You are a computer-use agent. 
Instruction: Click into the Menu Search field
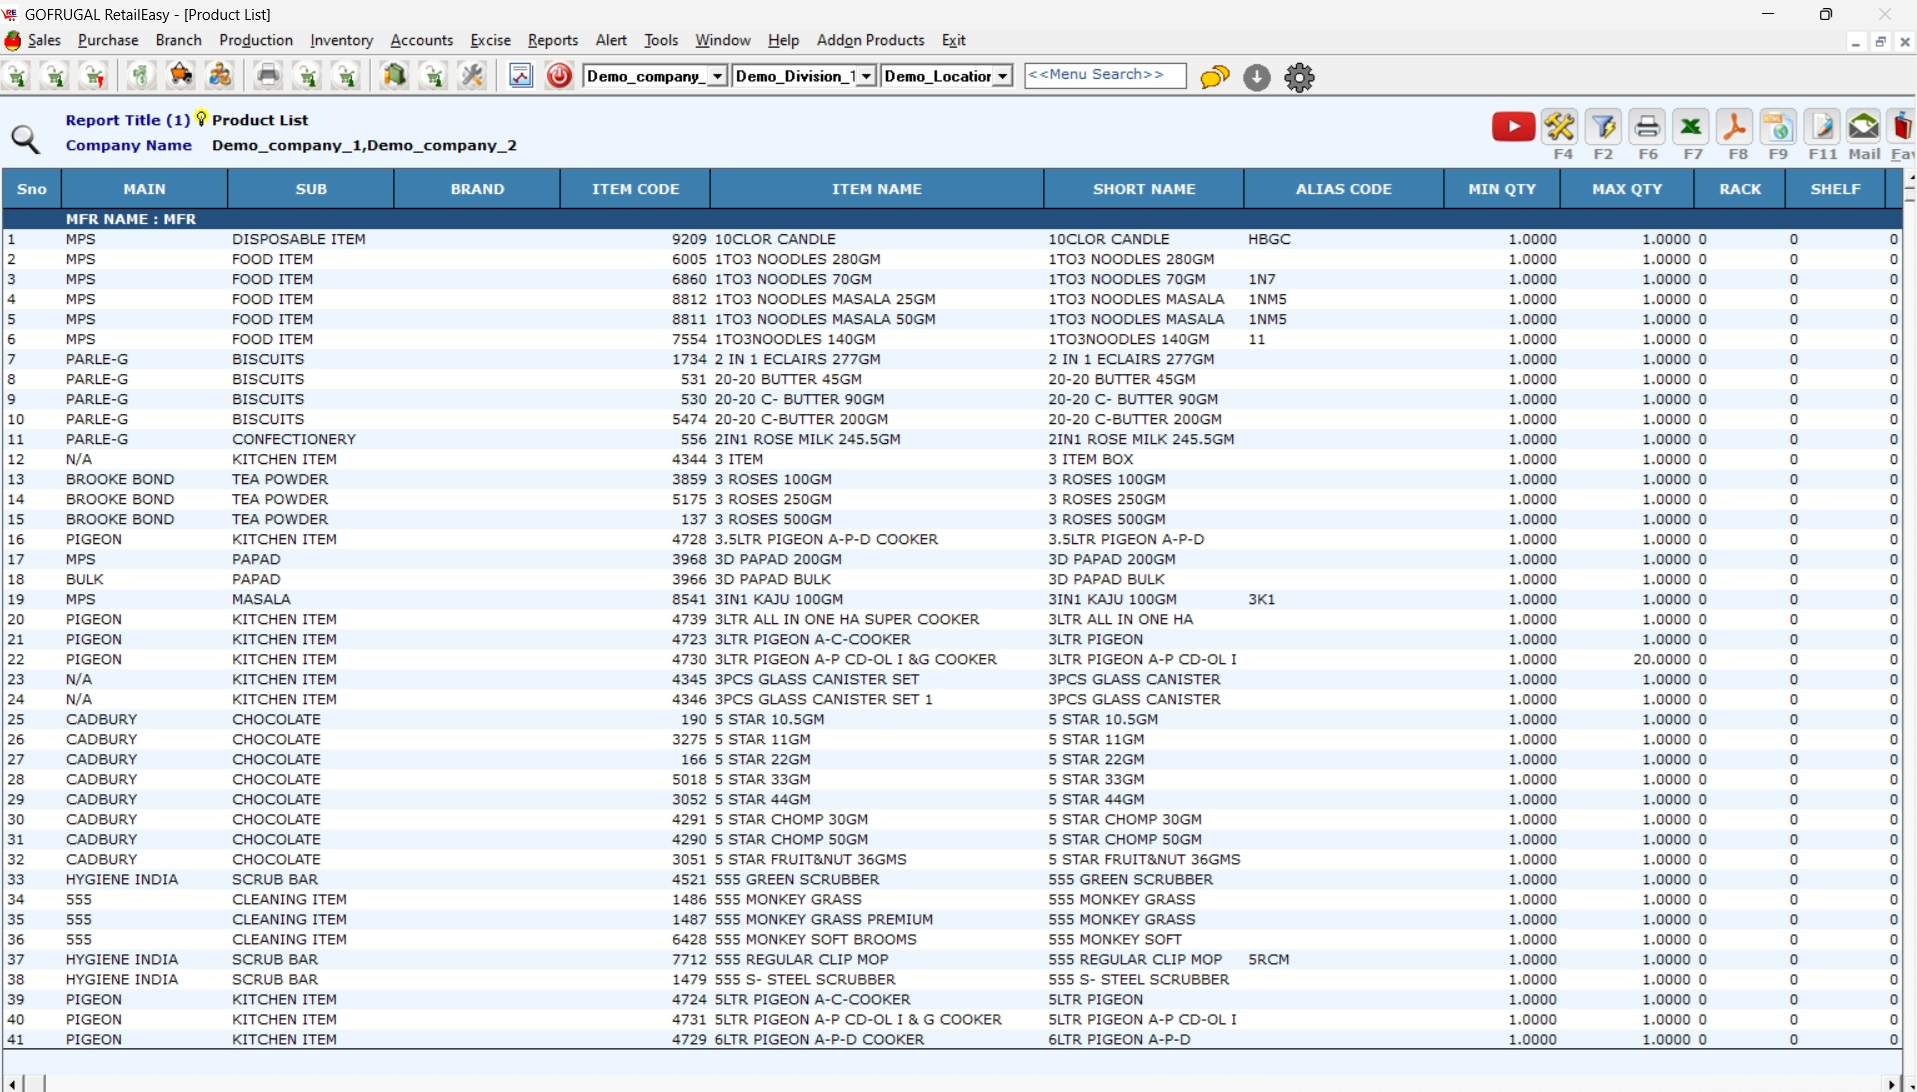(x=1104, y=76)
